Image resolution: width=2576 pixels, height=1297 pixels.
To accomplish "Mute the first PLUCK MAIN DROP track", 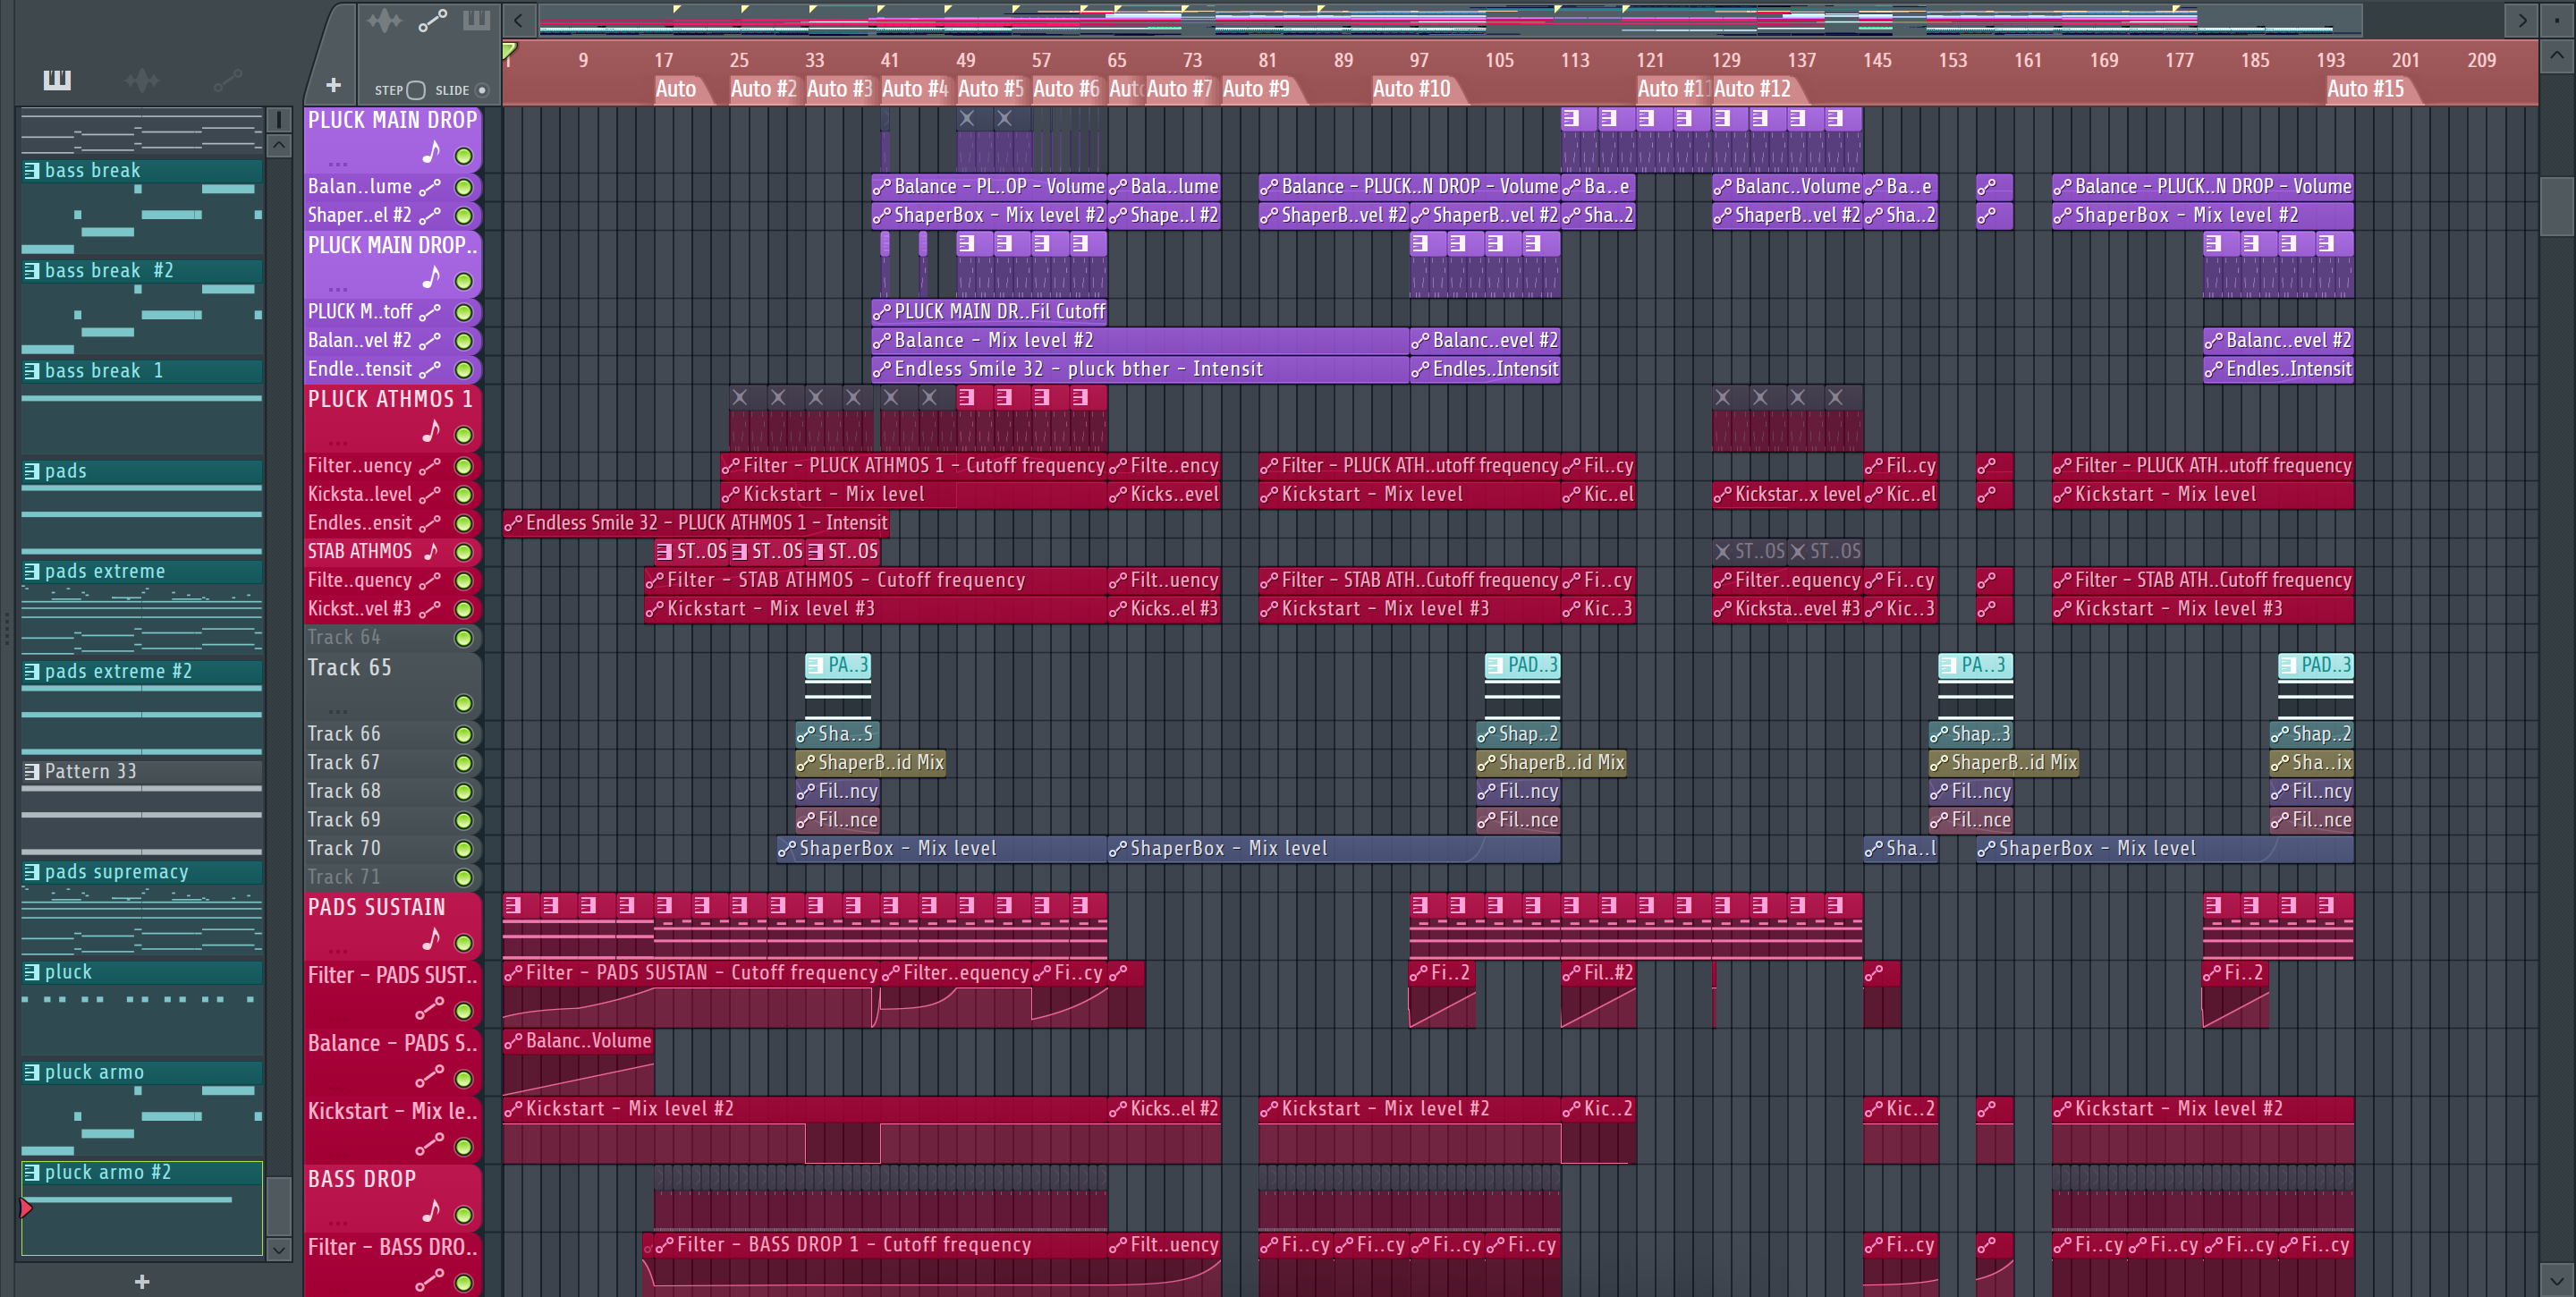I will [464, 156].
